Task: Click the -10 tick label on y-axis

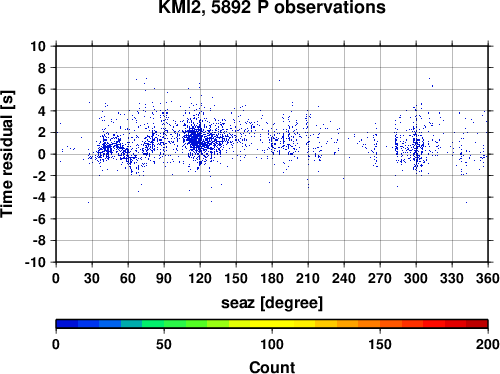Action: [36, 262]
